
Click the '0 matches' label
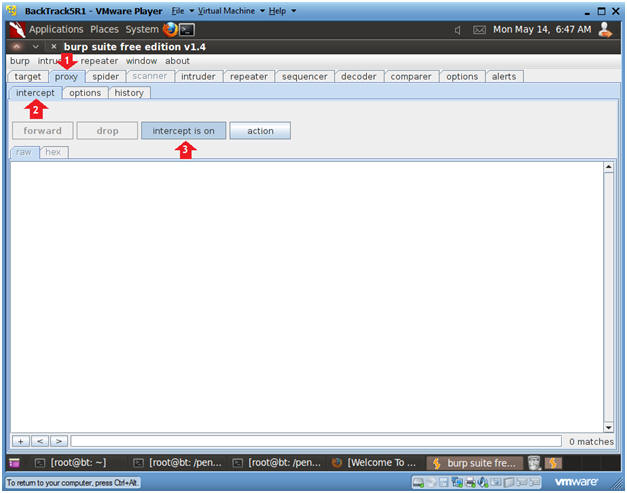(x=591, y=441)
